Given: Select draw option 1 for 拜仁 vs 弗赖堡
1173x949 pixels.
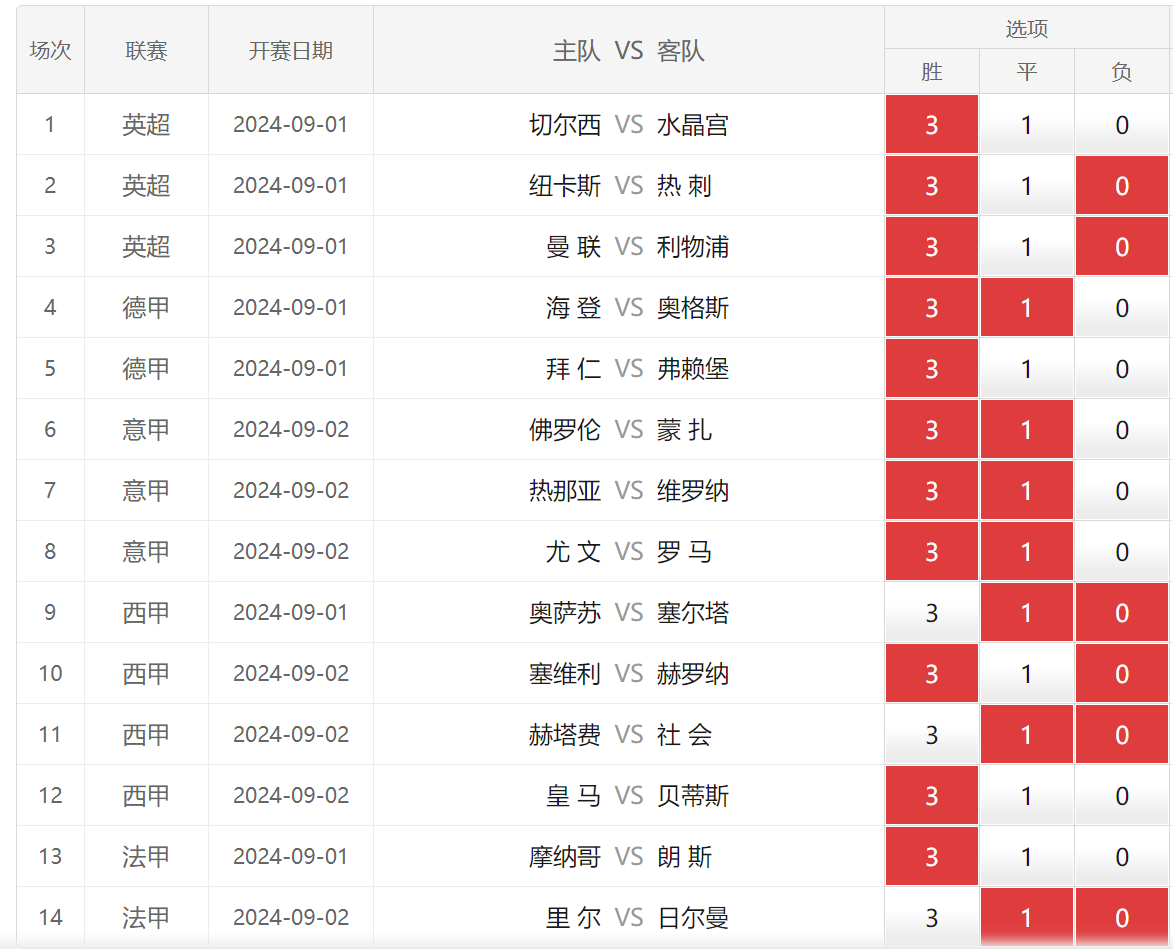Looking at the screenshot, I should point(1026,369).
